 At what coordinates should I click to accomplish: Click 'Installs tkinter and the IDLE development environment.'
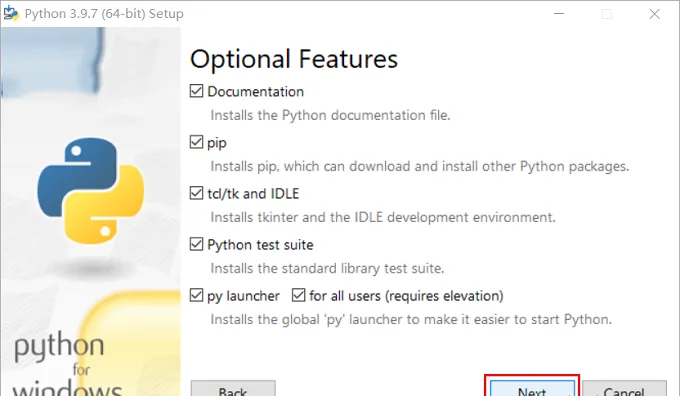click(x=383, y=217)
